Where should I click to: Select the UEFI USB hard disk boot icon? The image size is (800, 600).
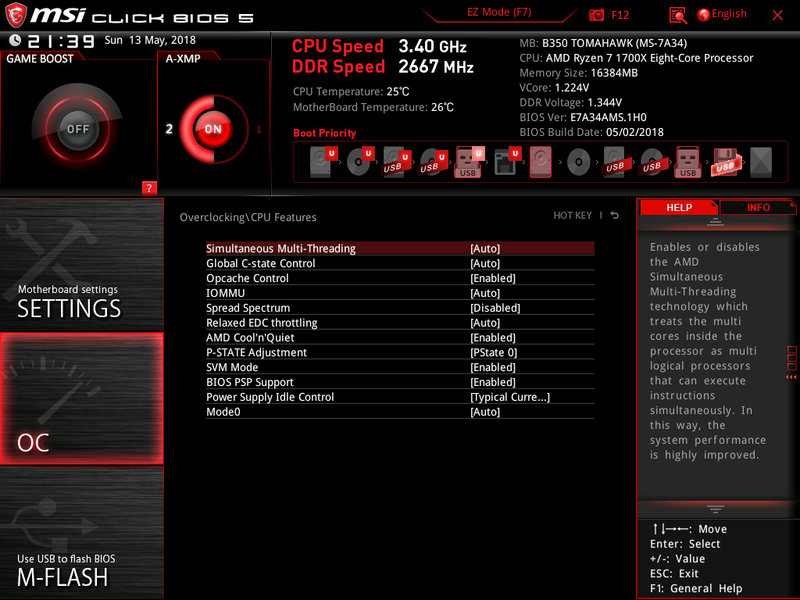396,162
